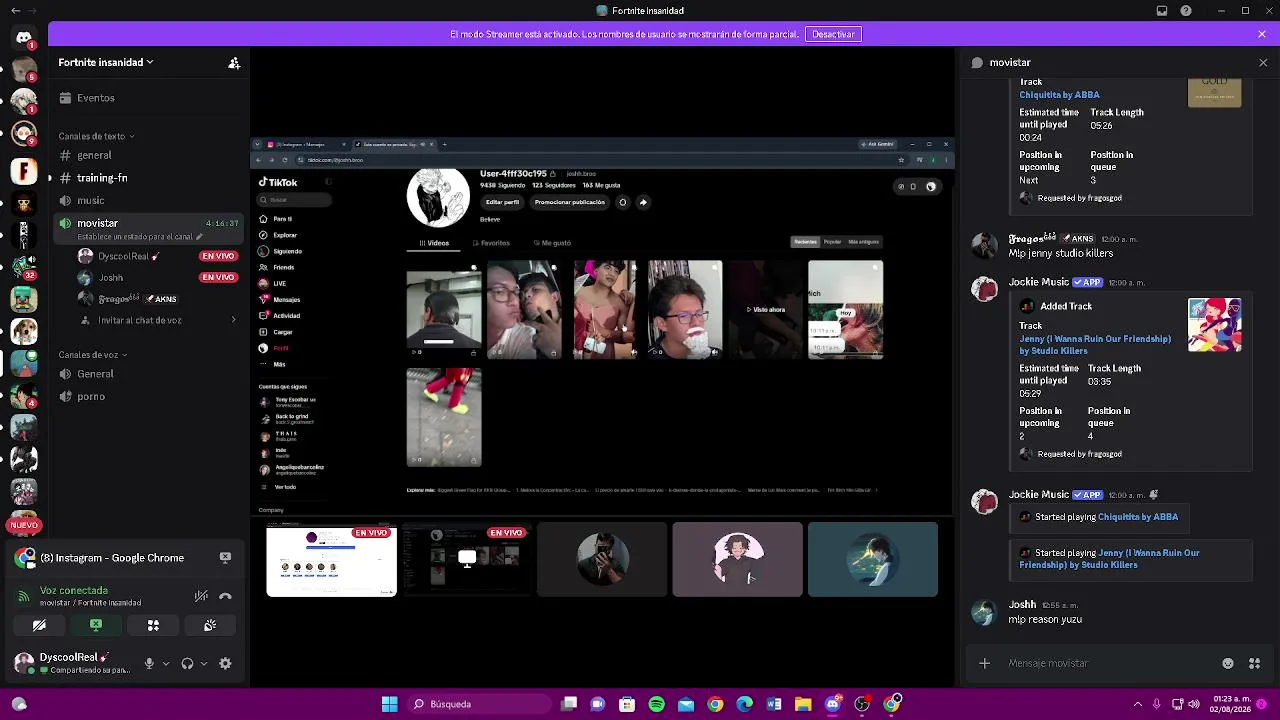Screen dimensions: 1280x720
Task: Open the activities launcher button
Action: 153,625
